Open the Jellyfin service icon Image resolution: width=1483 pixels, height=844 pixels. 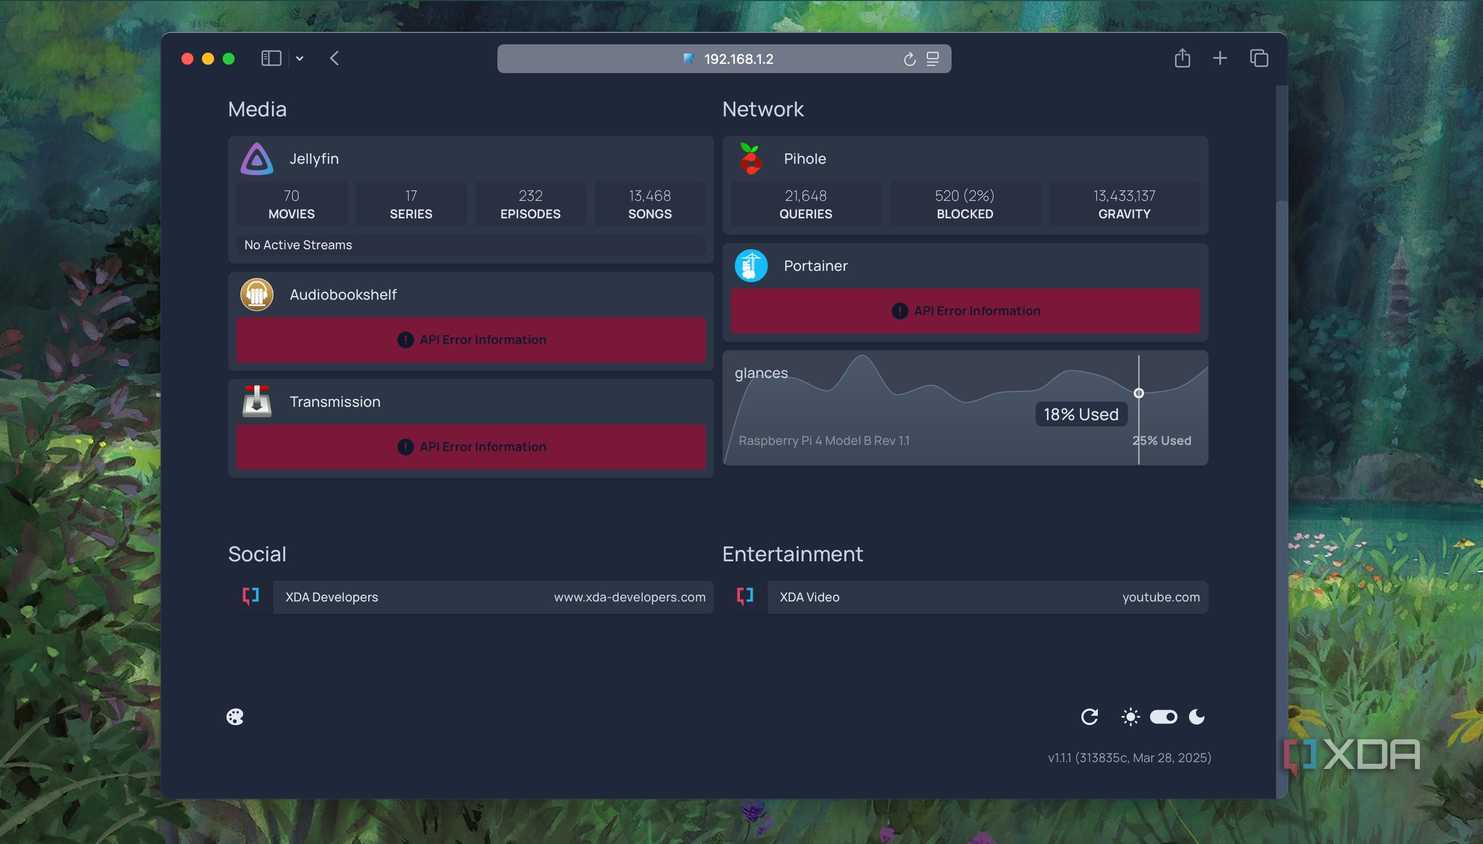click(x=257, y=159)
